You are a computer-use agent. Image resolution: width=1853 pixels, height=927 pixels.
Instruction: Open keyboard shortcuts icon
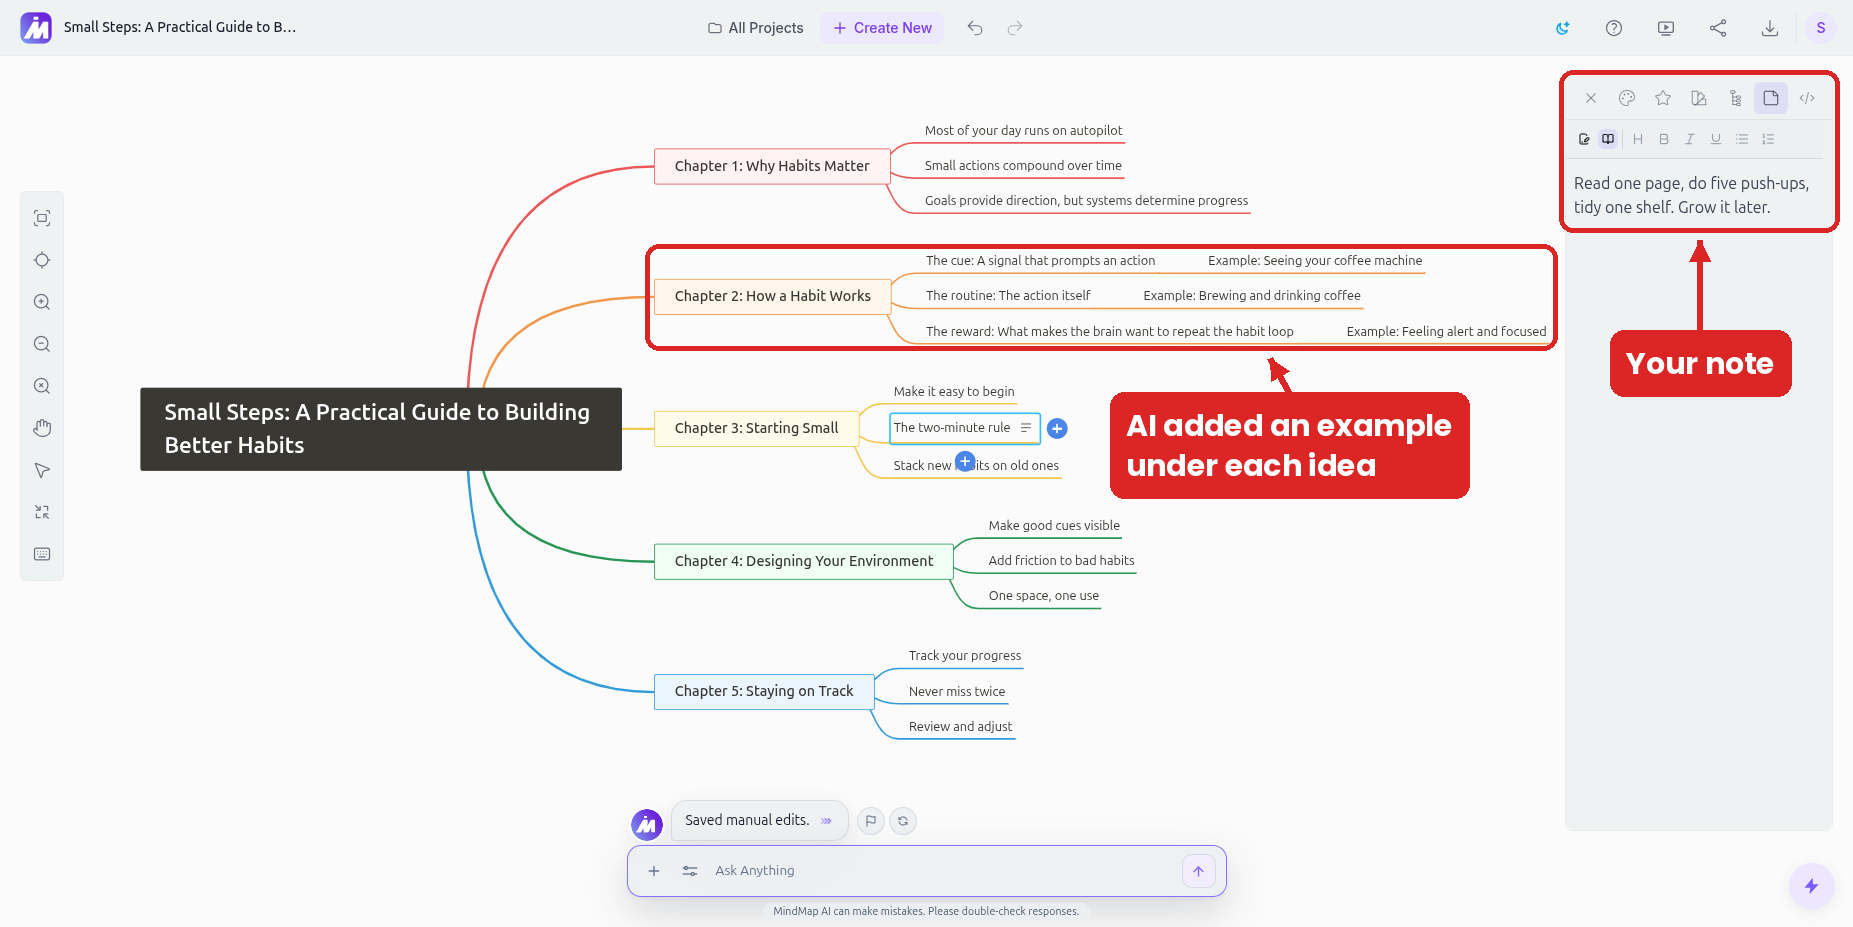[x=42, y=554]
